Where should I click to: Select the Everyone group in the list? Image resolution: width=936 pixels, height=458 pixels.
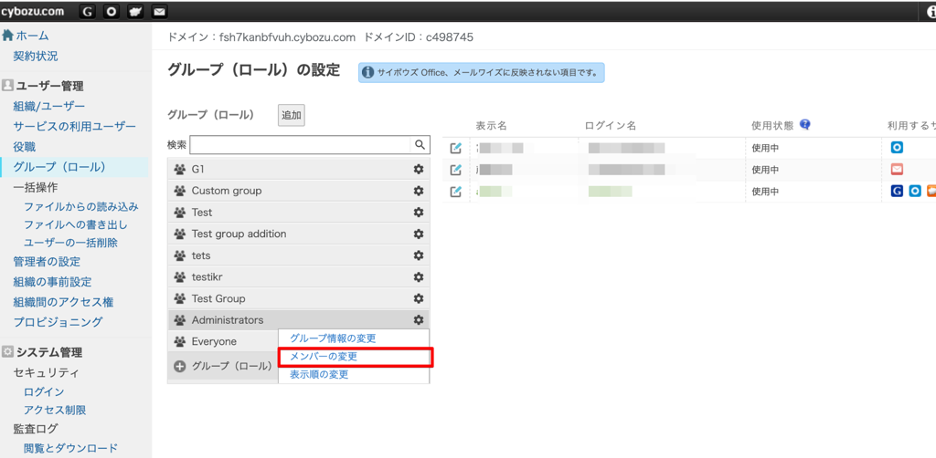pos(214,342)
